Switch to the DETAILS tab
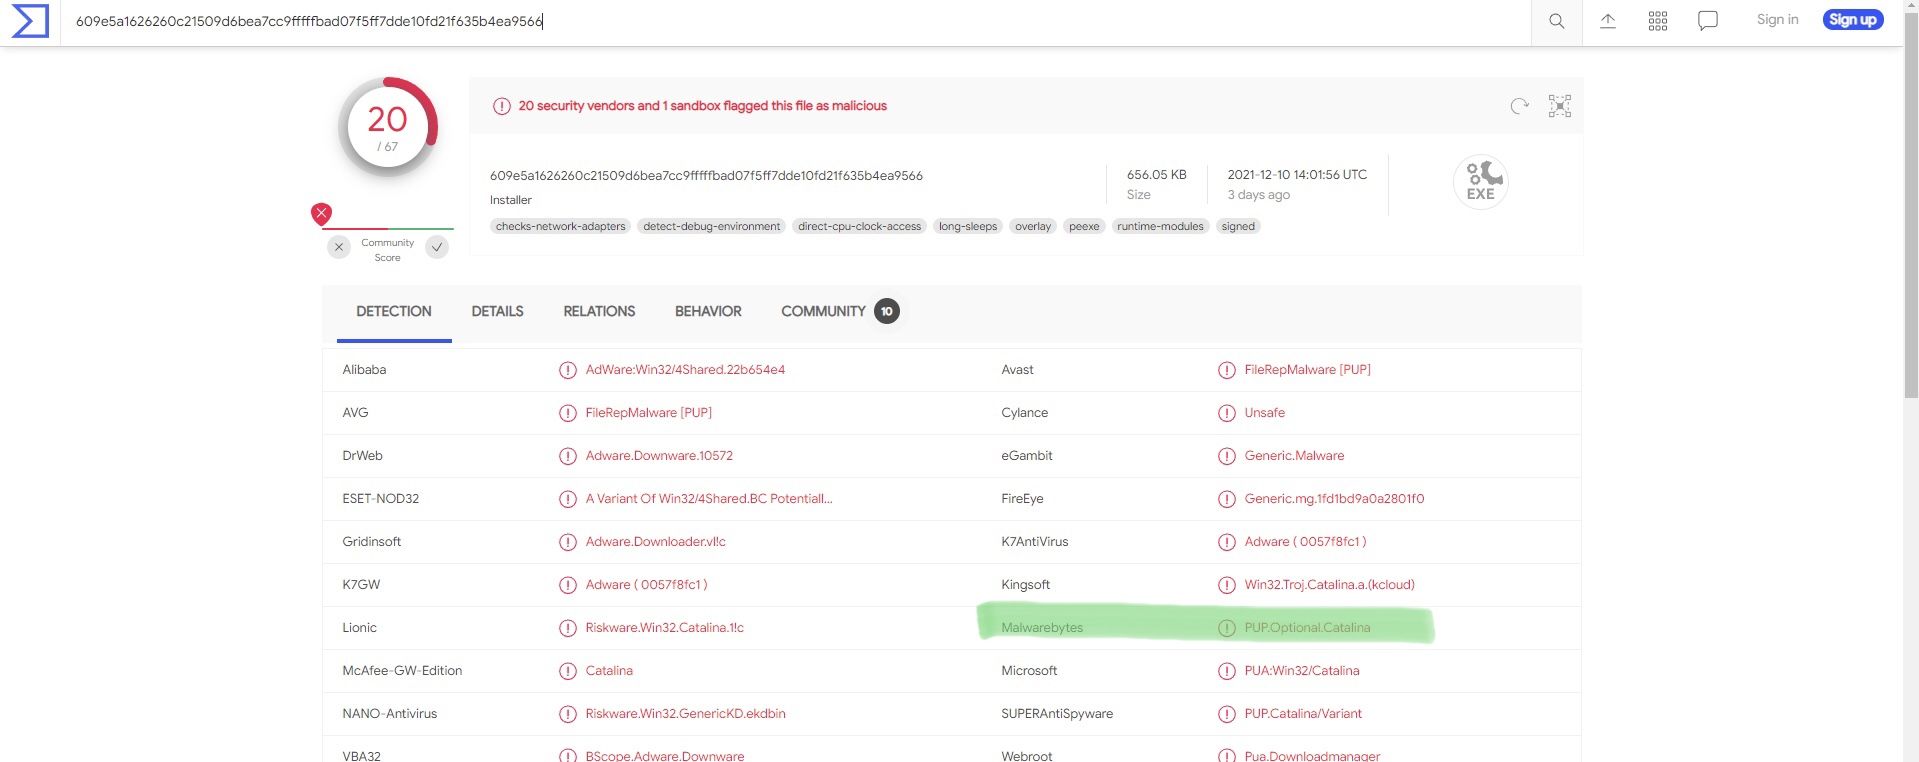The width and height of the screenshot is (1919, 762). point(497,311)
